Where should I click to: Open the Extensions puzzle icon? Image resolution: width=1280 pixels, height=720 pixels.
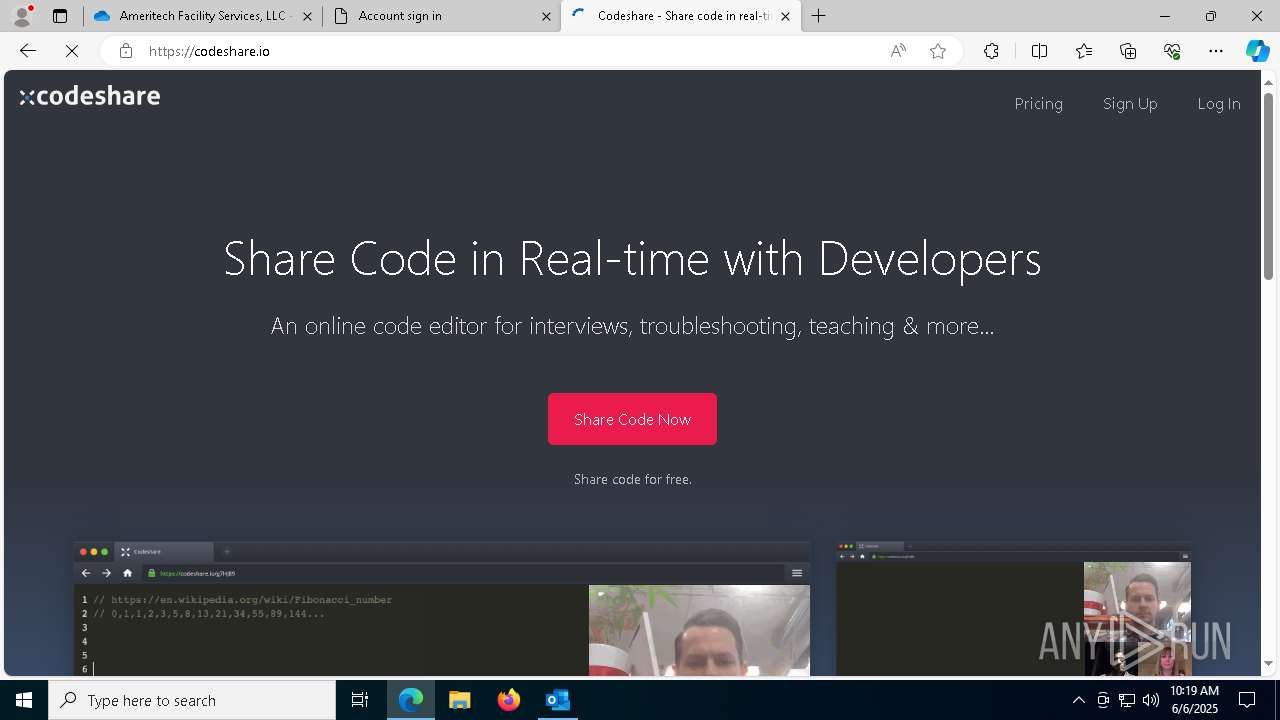pos(991,51)
